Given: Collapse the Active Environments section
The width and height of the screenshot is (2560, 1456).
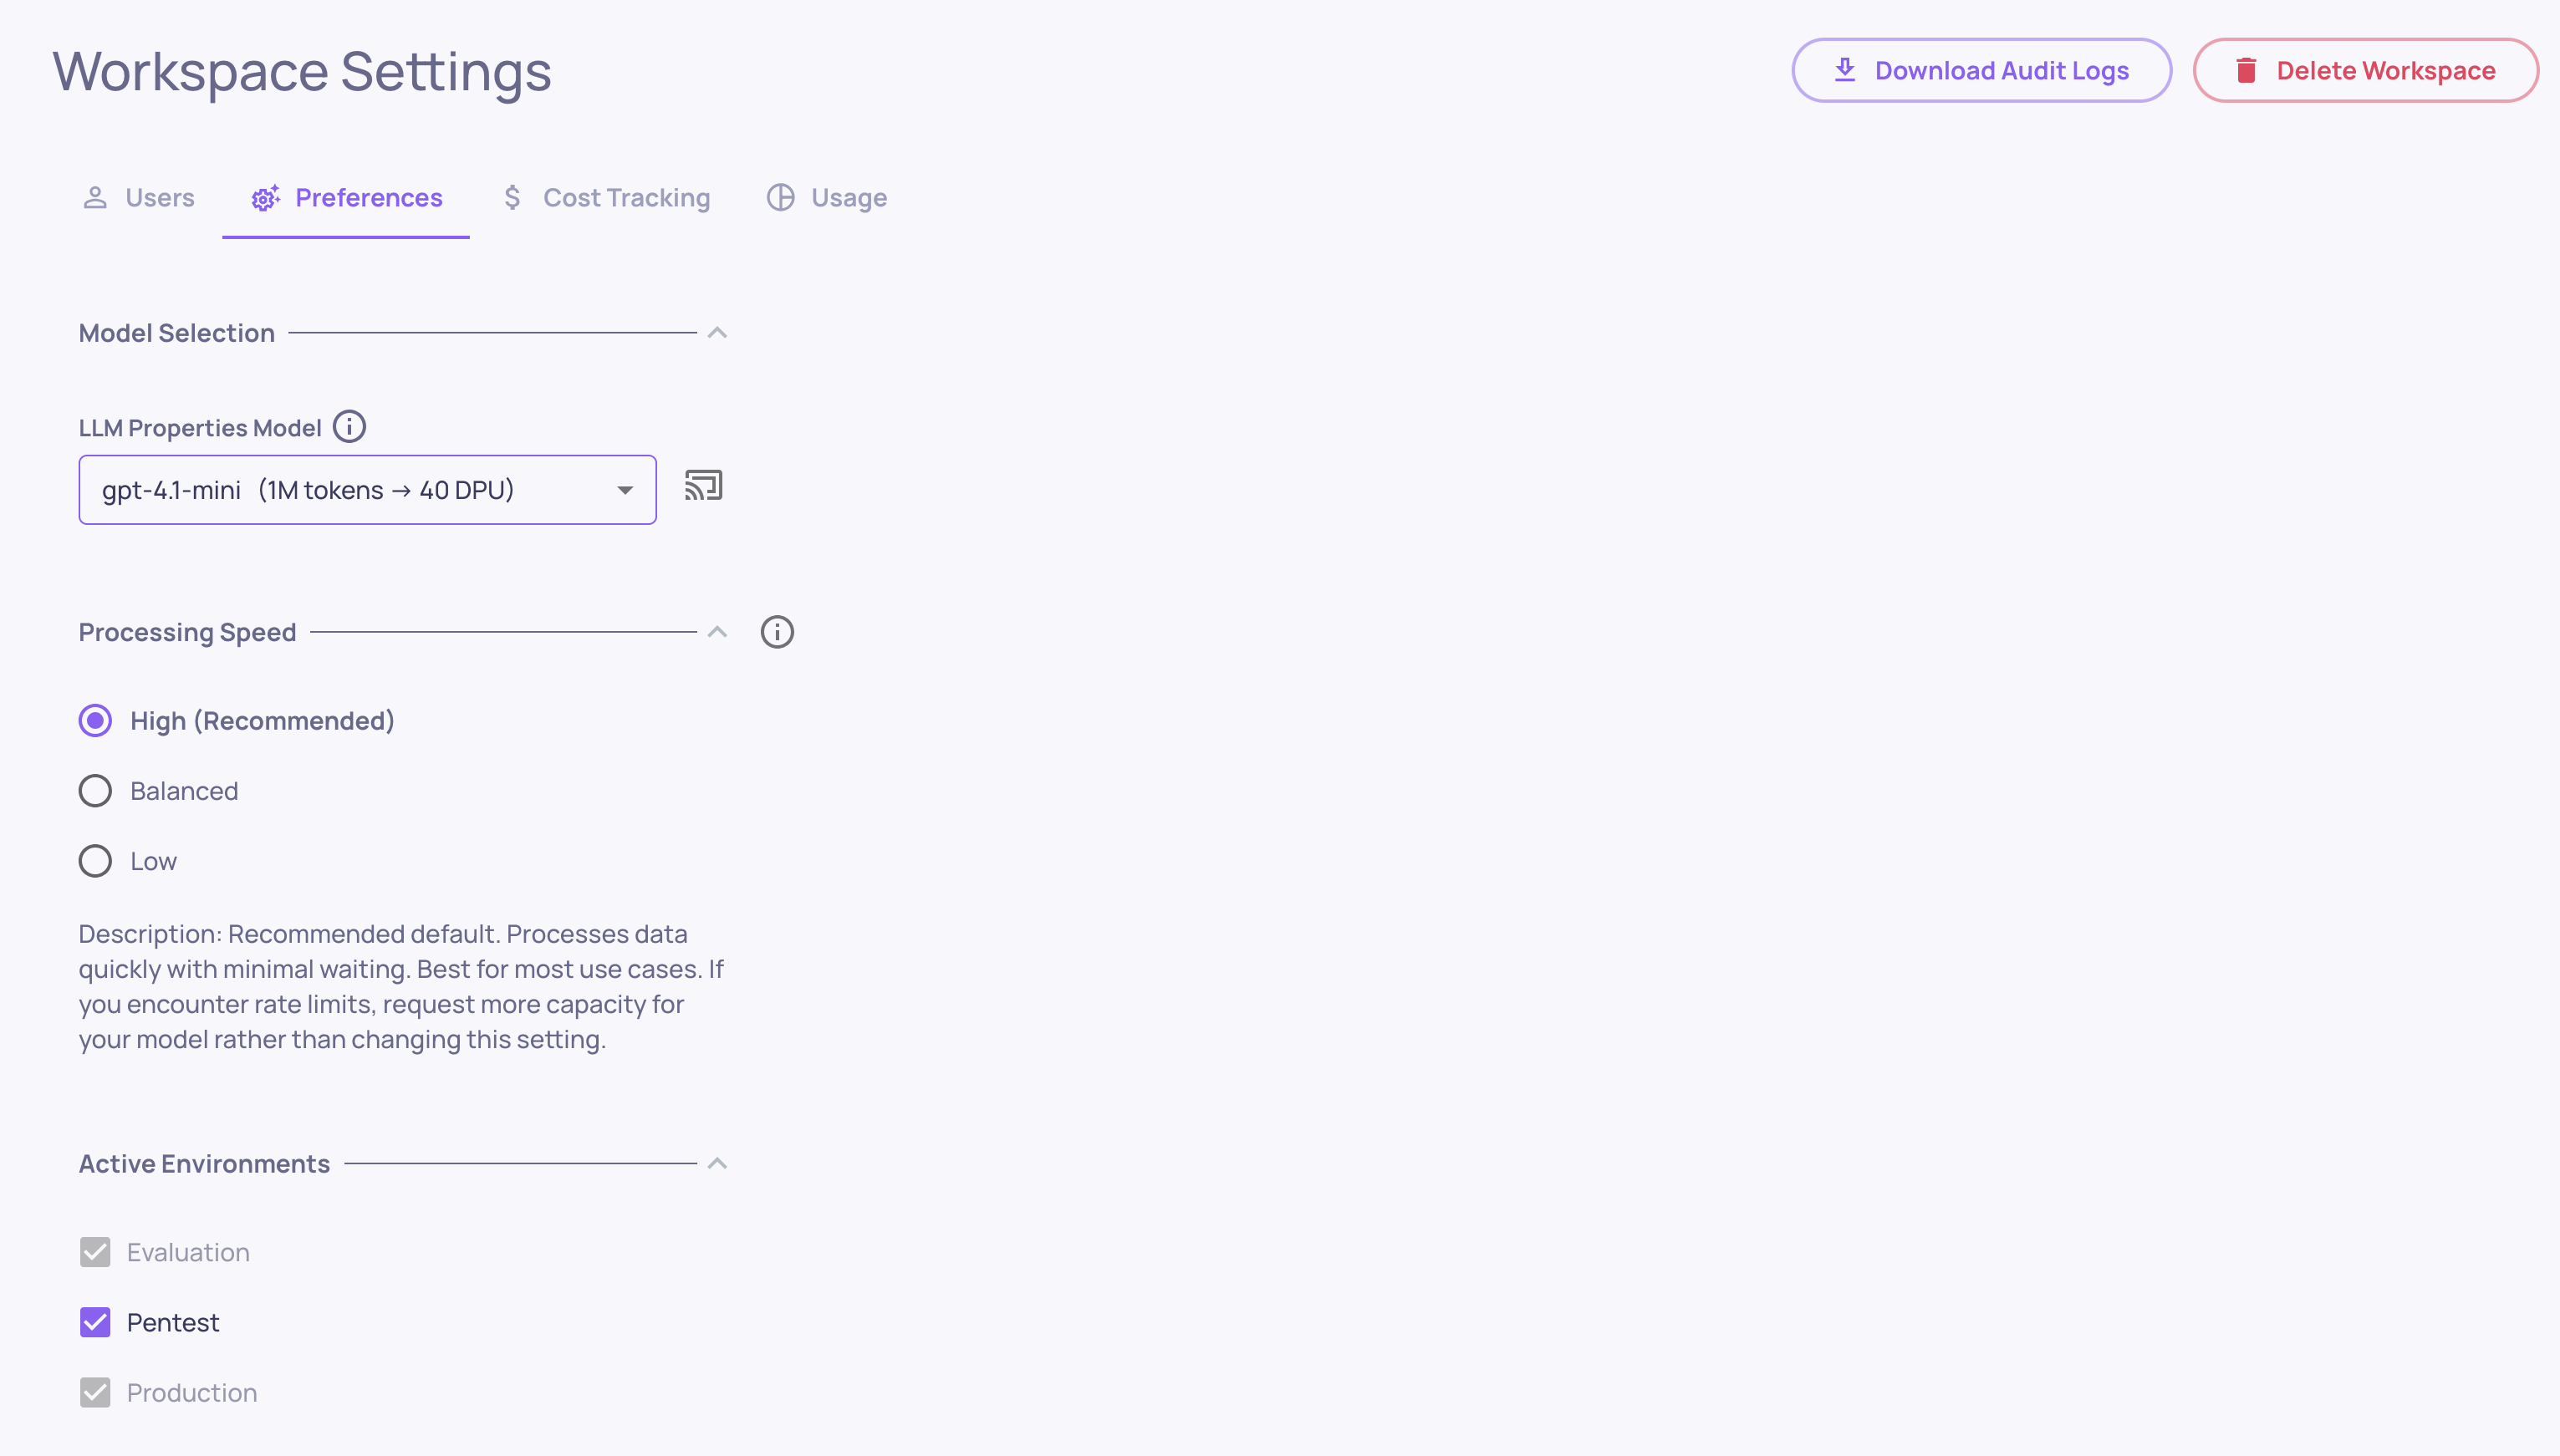Looking at the screenshot, I should point(717,1164).
